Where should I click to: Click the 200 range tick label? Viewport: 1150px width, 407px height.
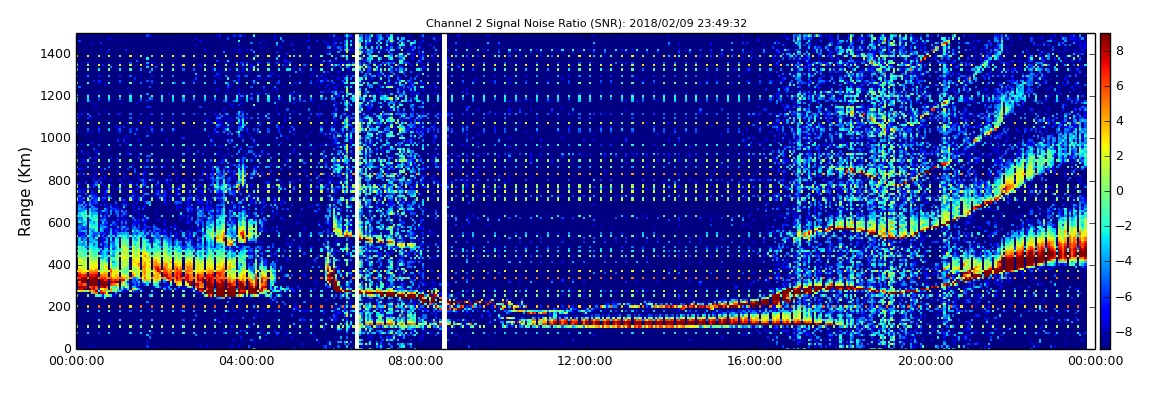[60, 307]
